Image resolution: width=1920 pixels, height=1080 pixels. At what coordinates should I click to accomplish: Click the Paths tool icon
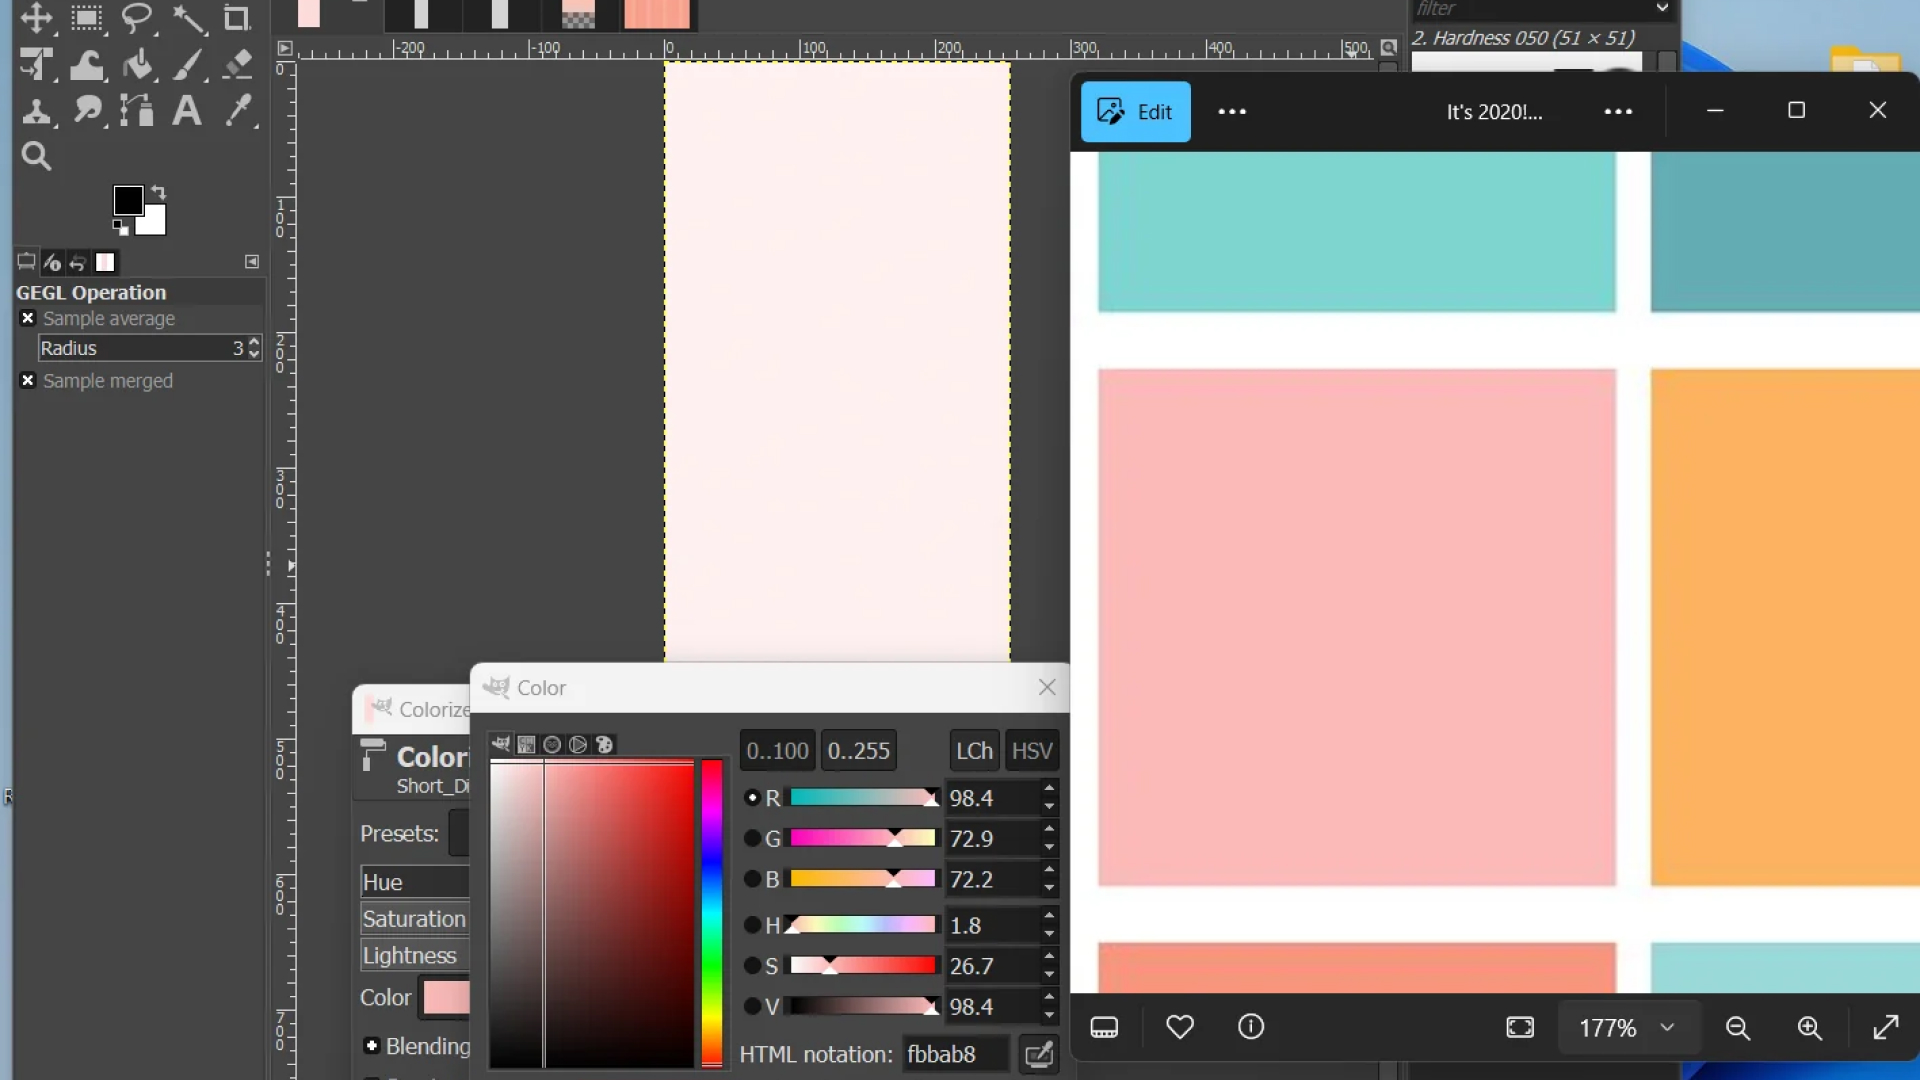(x=137, y=109)
